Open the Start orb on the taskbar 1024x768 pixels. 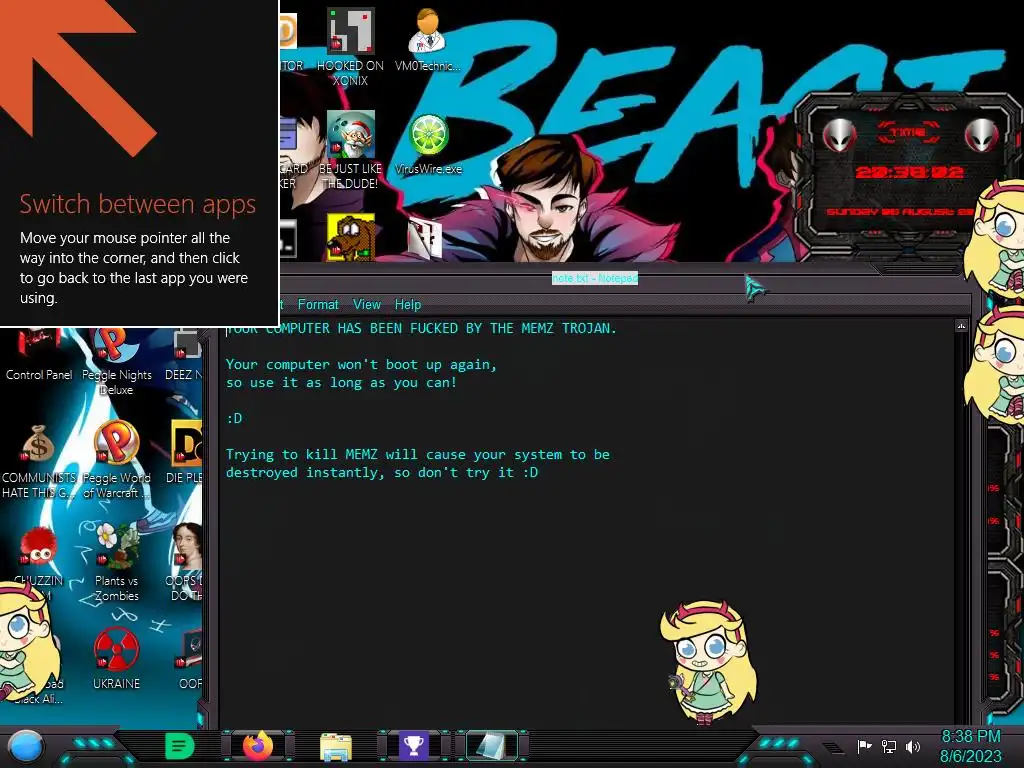coord(26,747)
